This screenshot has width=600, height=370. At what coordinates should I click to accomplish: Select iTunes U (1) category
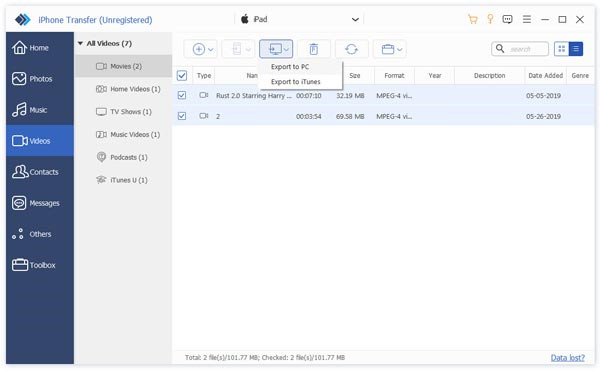pos(124,180)
